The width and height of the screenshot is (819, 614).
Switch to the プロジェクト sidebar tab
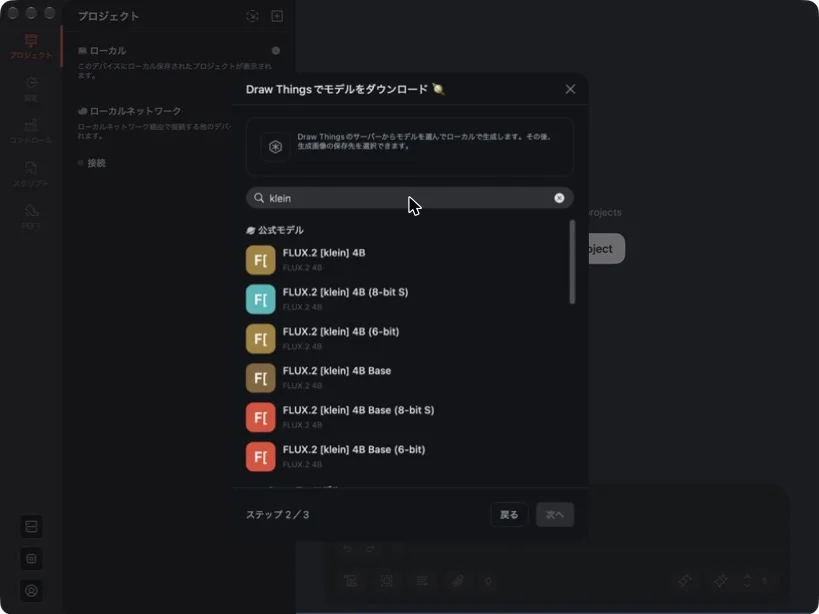tap(31, 46)
